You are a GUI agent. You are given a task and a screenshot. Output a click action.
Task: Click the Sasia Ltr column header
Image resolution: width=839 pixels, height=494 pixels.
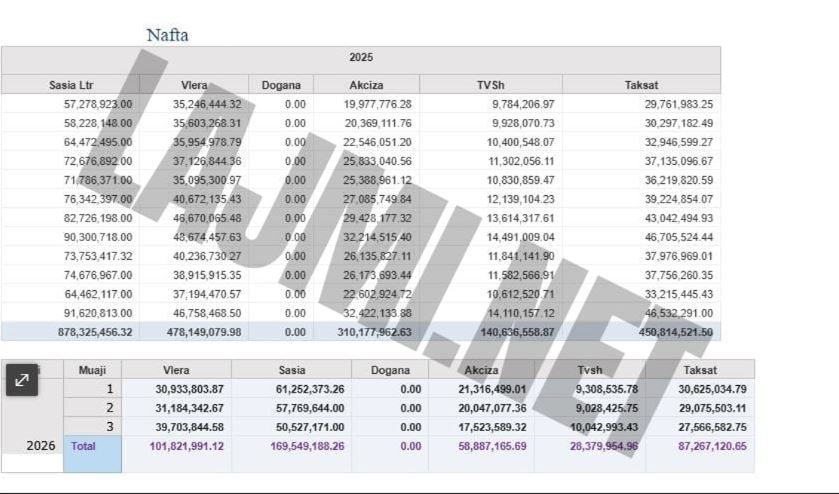click(x=70, y=85)
